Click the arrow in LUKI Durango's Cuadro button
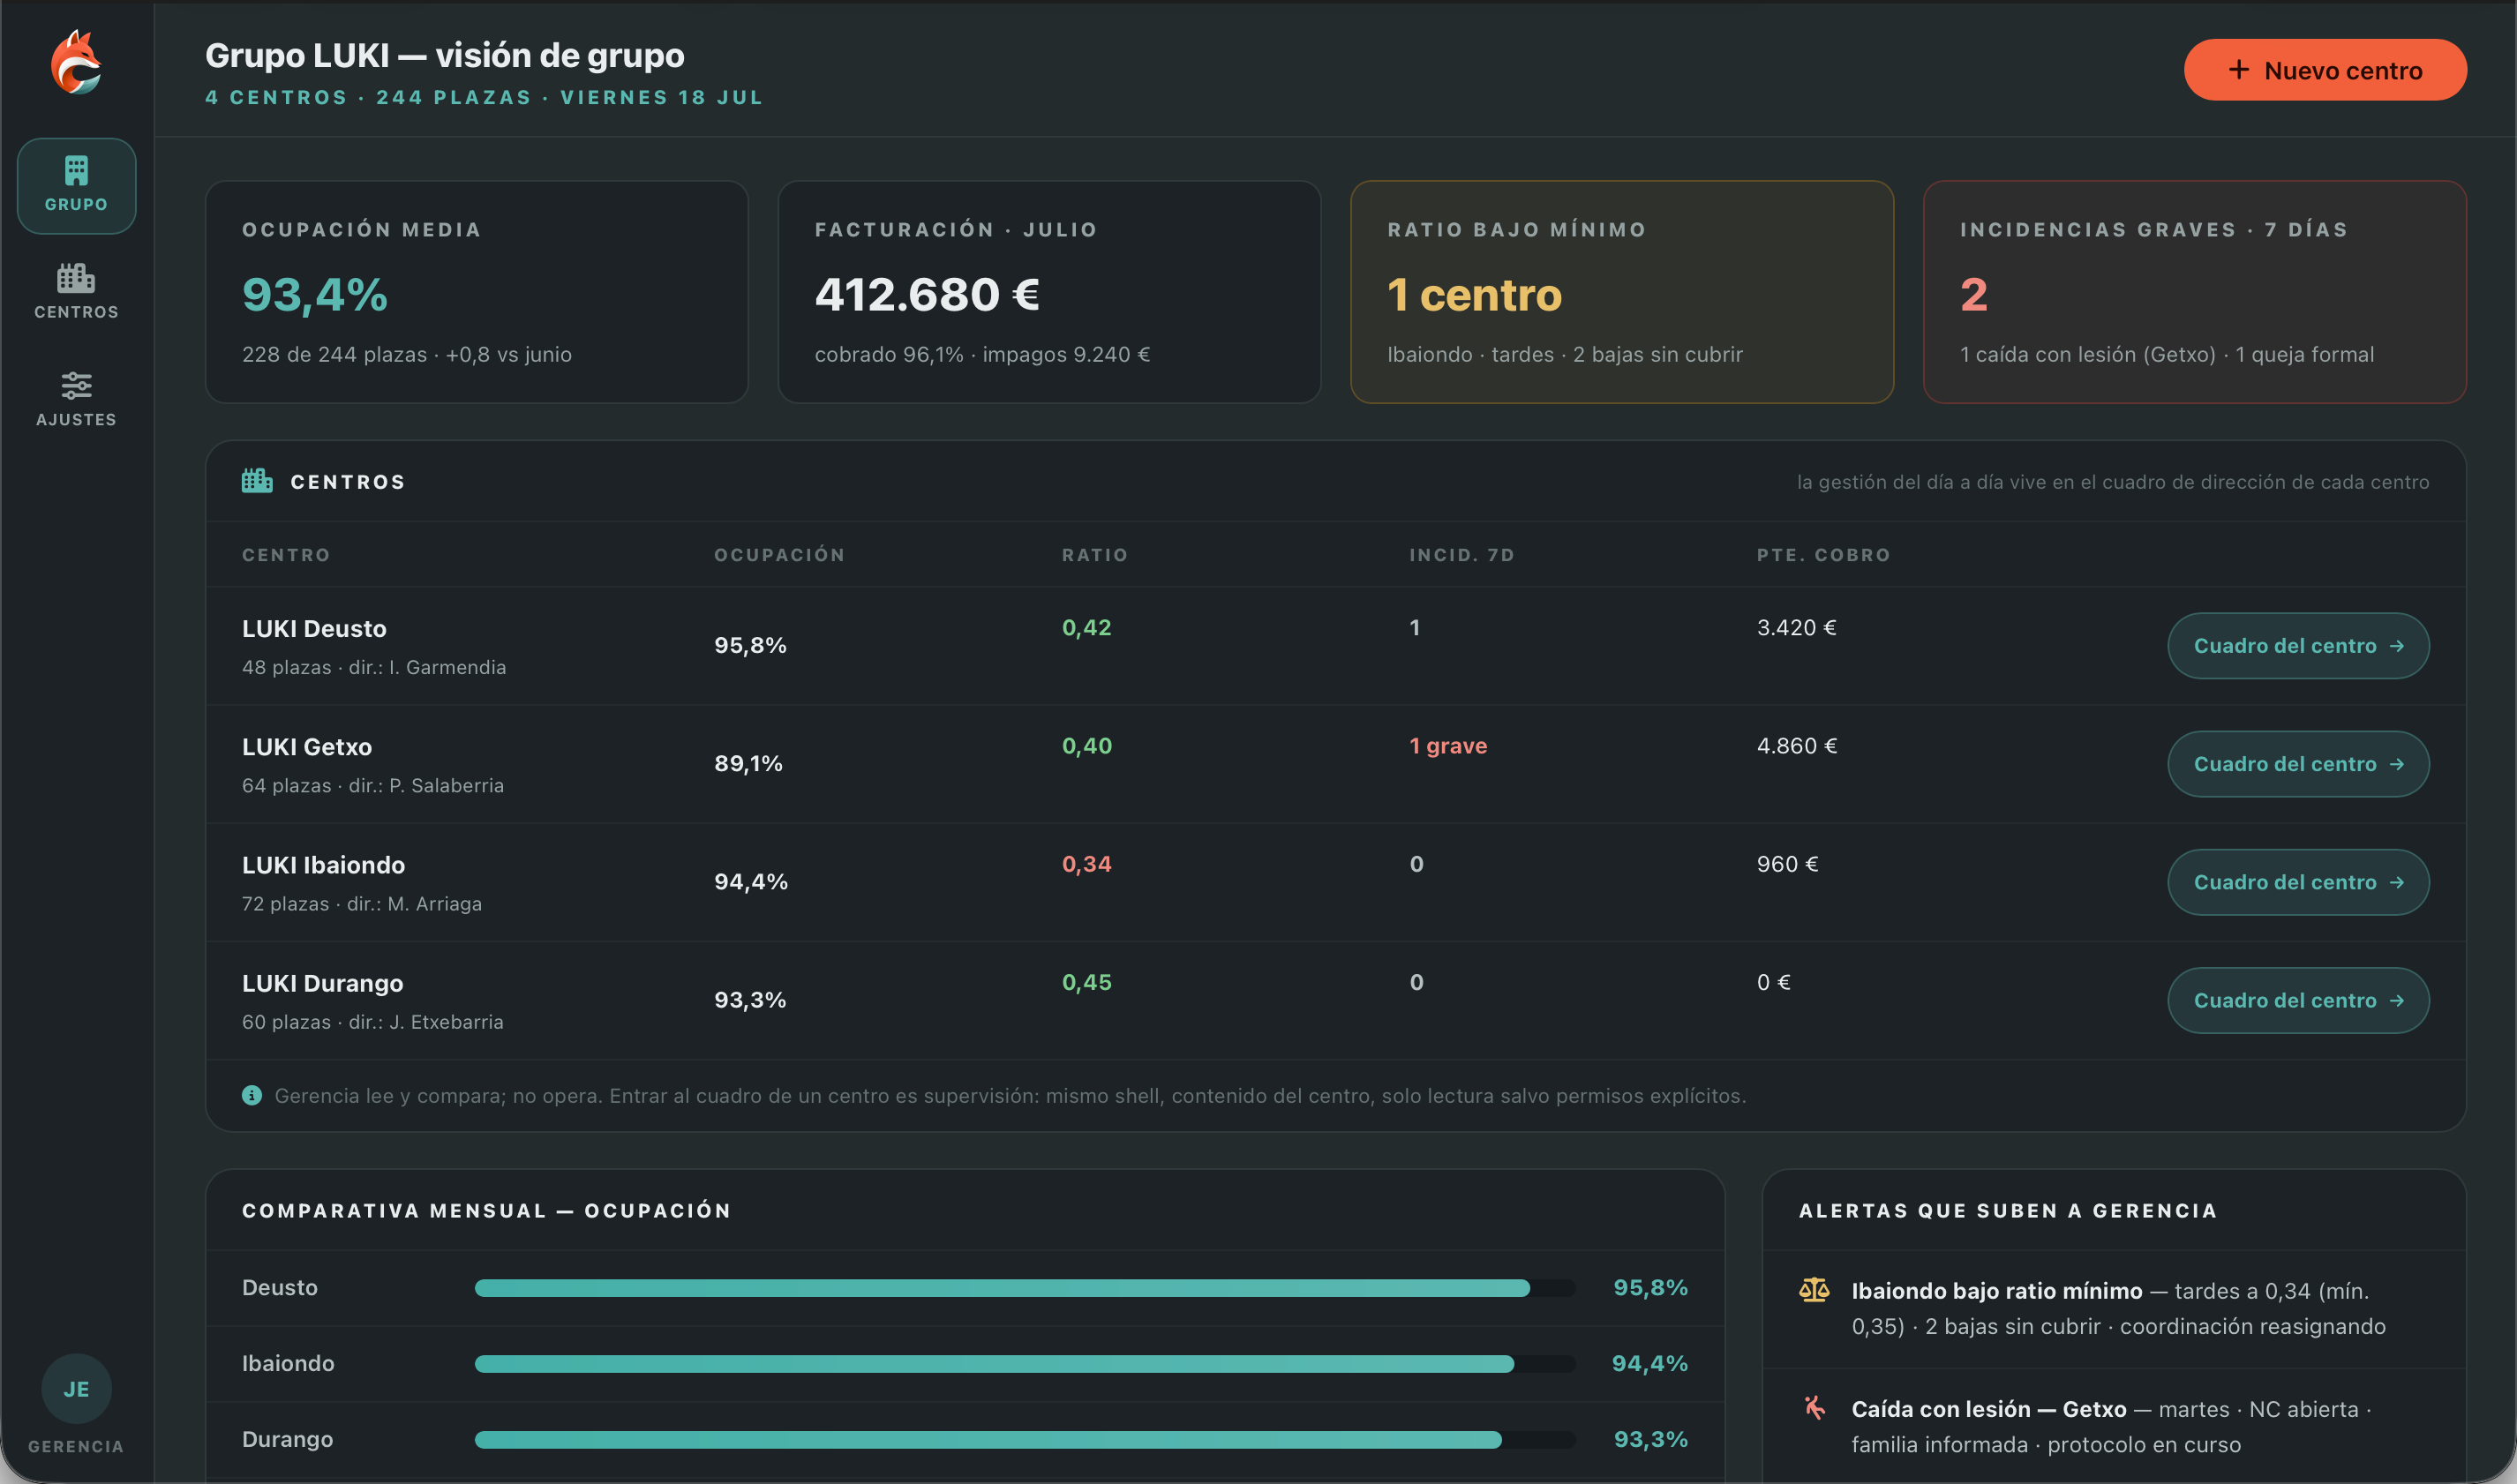The image size is (2517, 1484). (x=2397, y=1001)
